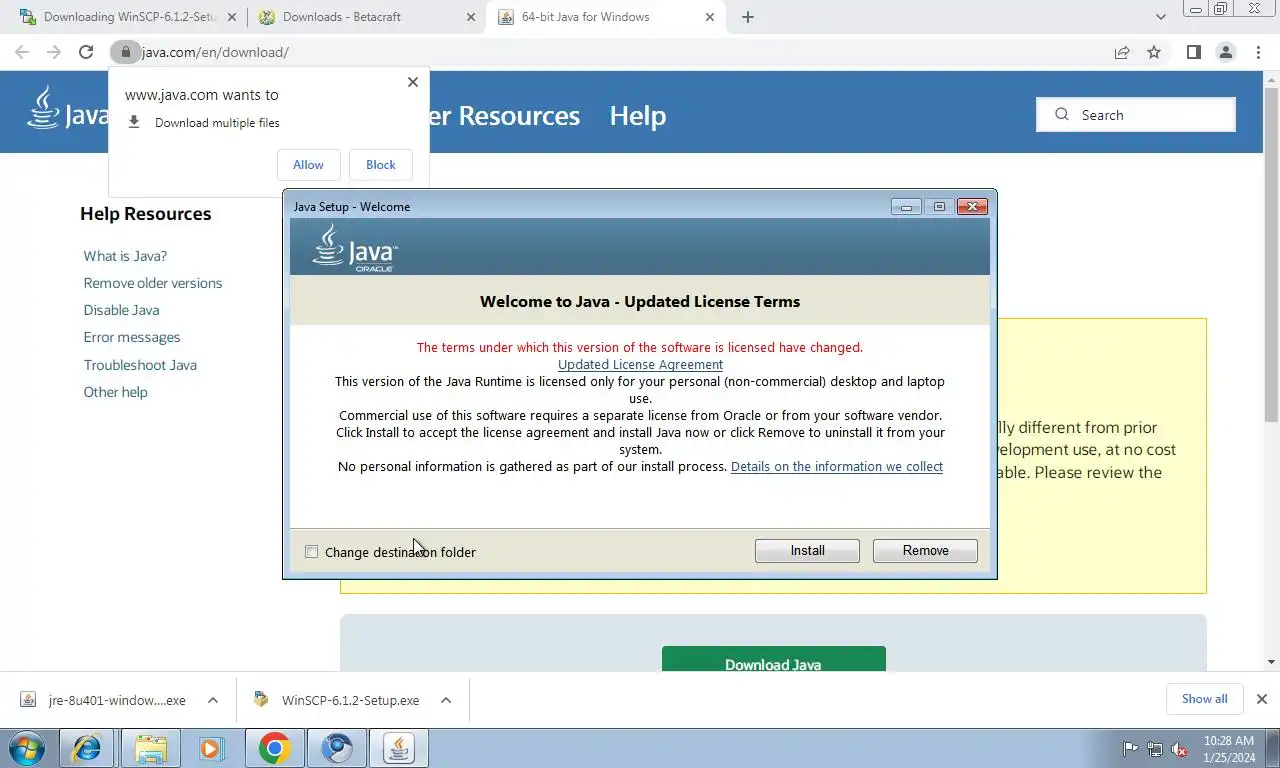Share this page icon

tap(1122, 52)
